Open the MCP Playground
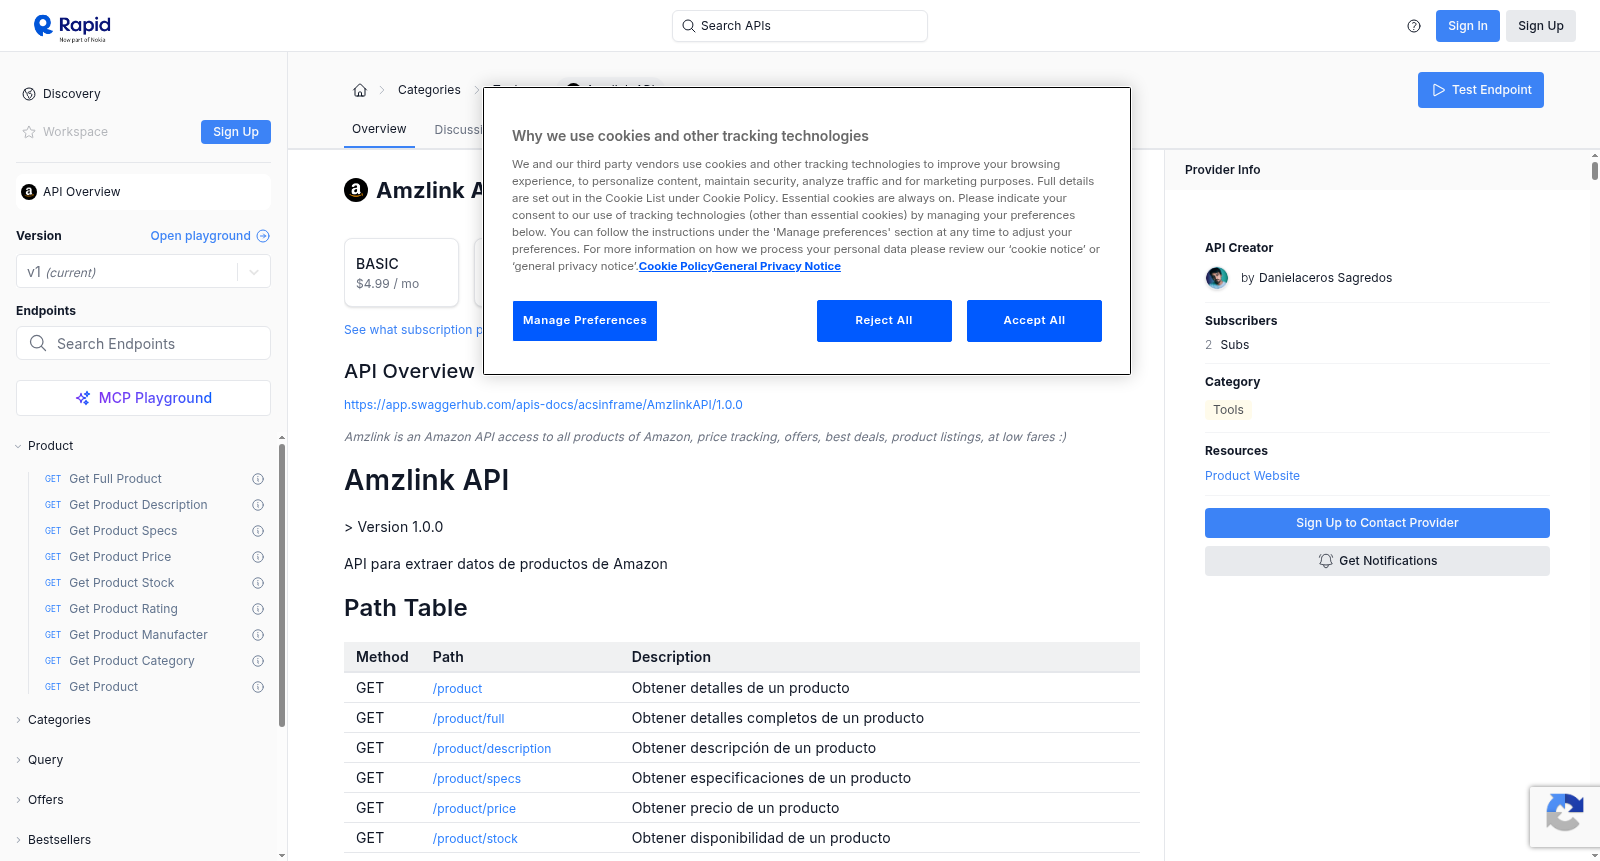This screenshot has height=861, width=1600. (x=143, y=398)
